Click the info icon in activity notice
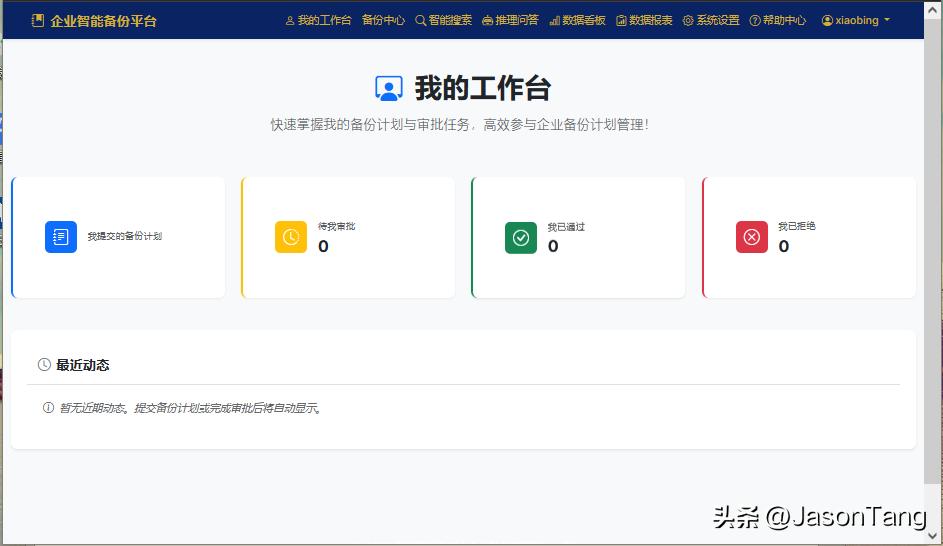 click(x=48, y=408)
